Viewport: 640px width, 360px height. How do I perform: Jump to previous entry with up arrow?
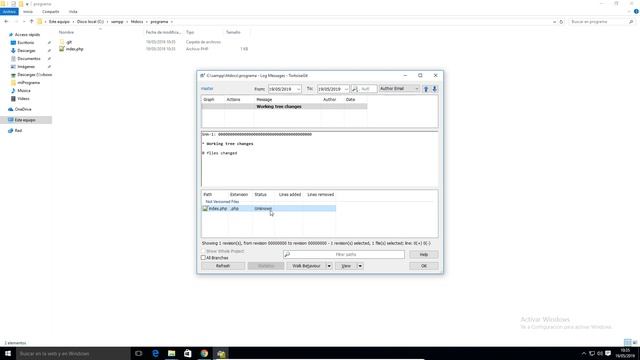pyautogui.click(x=426, y=89)
